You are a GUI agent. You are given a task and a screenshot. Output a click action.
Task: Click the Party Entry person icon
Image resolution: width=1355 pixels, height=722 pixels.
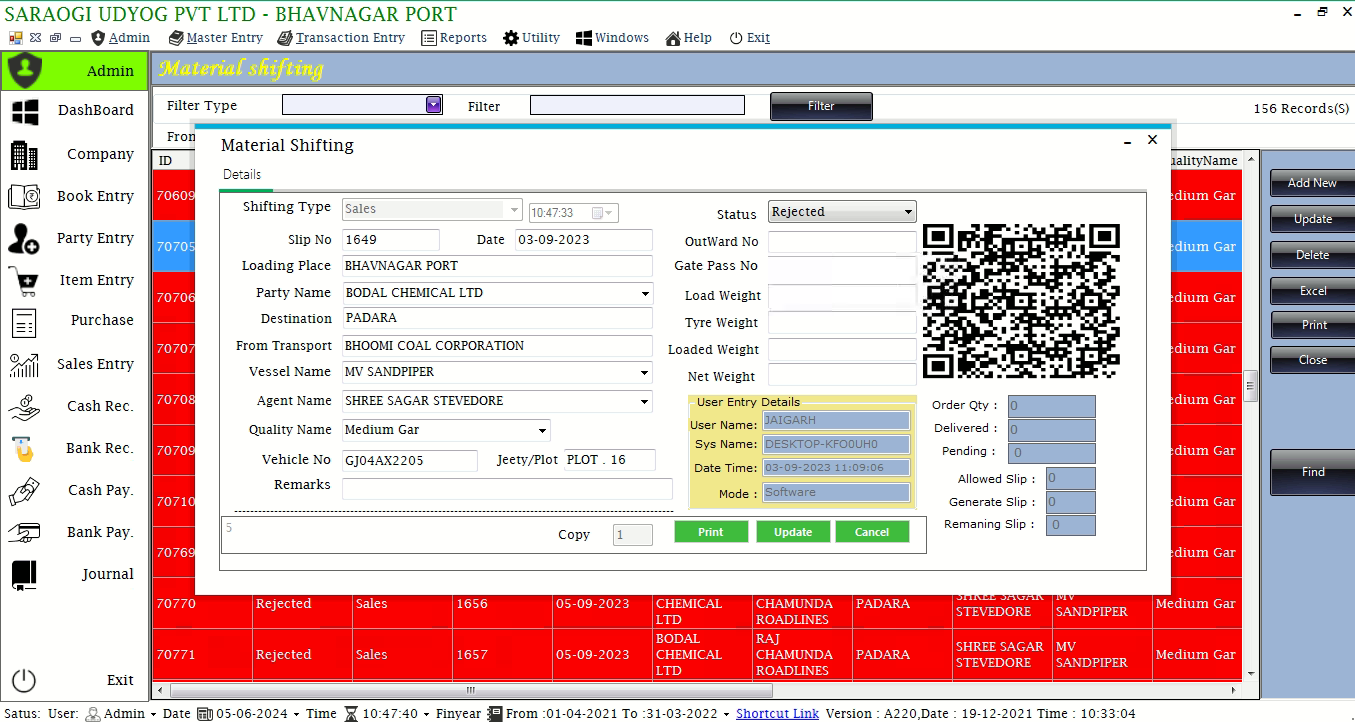coord(24,239)
